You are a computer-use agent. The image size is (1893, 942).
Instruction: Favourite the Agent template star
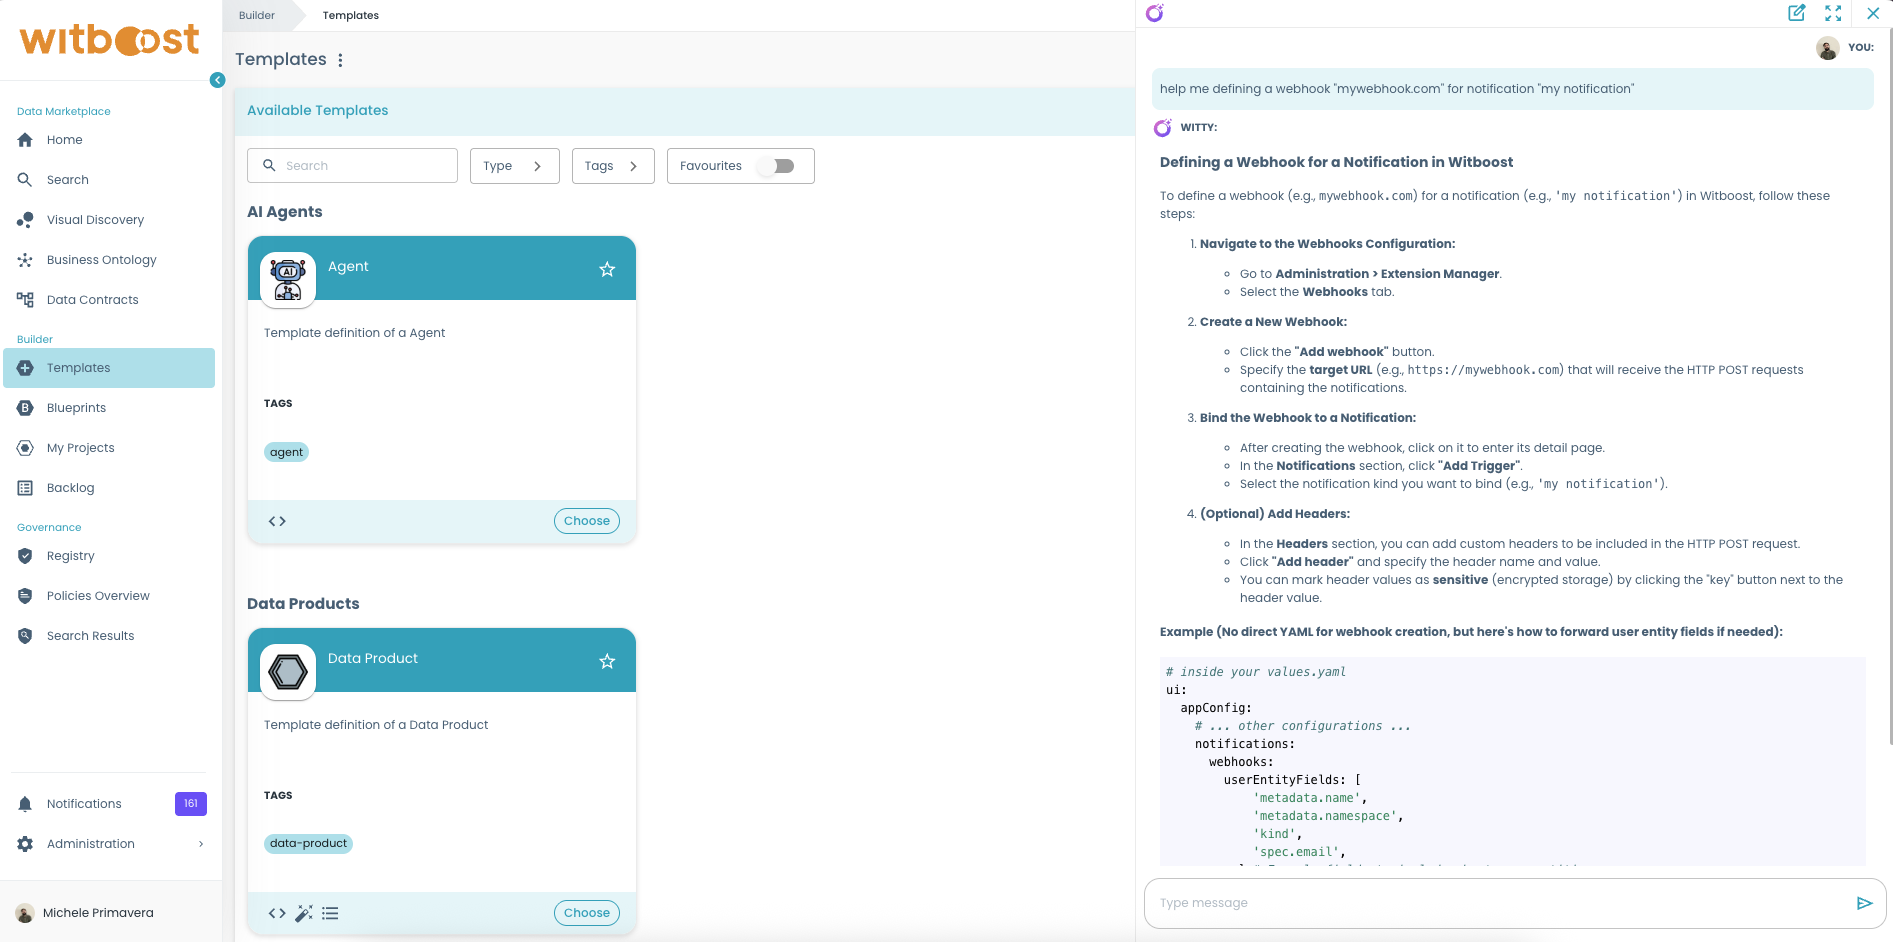click(x=606, y=269)
